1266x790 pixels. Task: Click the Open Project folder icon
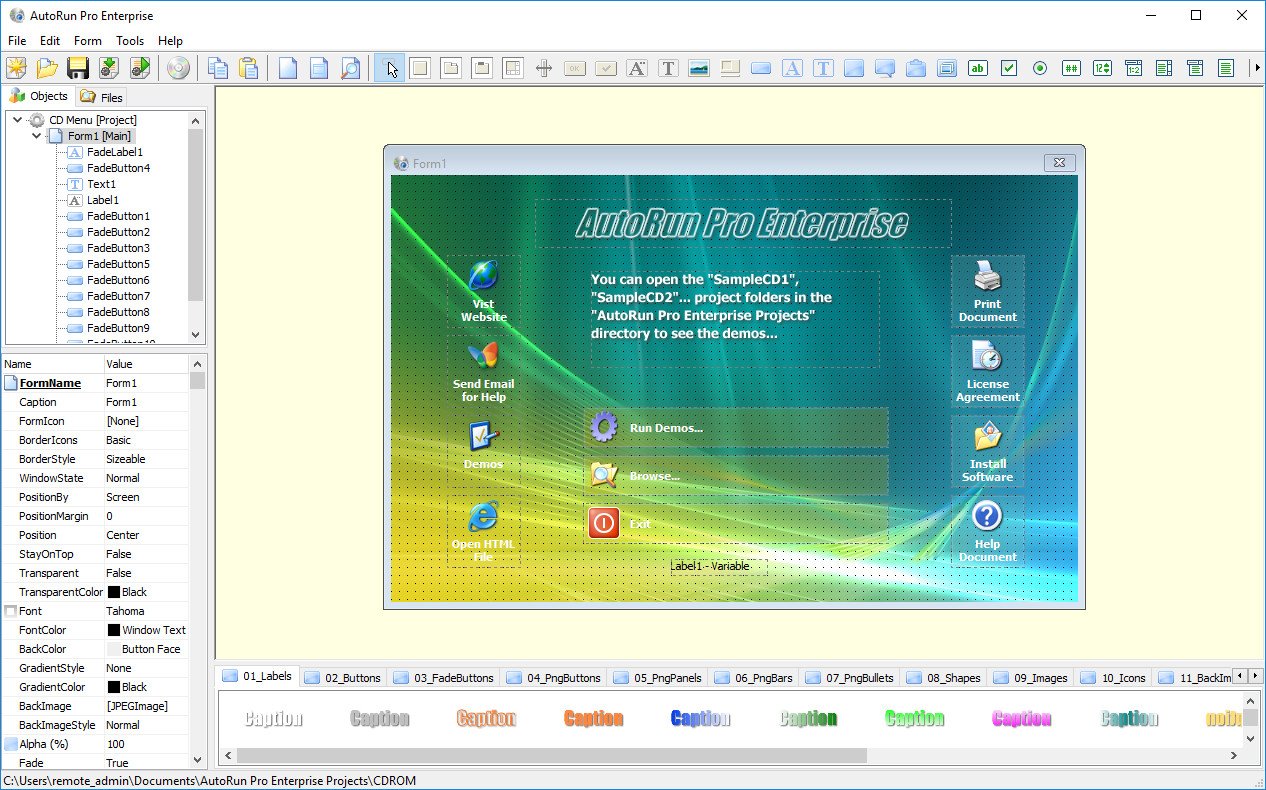pos(47,68)
